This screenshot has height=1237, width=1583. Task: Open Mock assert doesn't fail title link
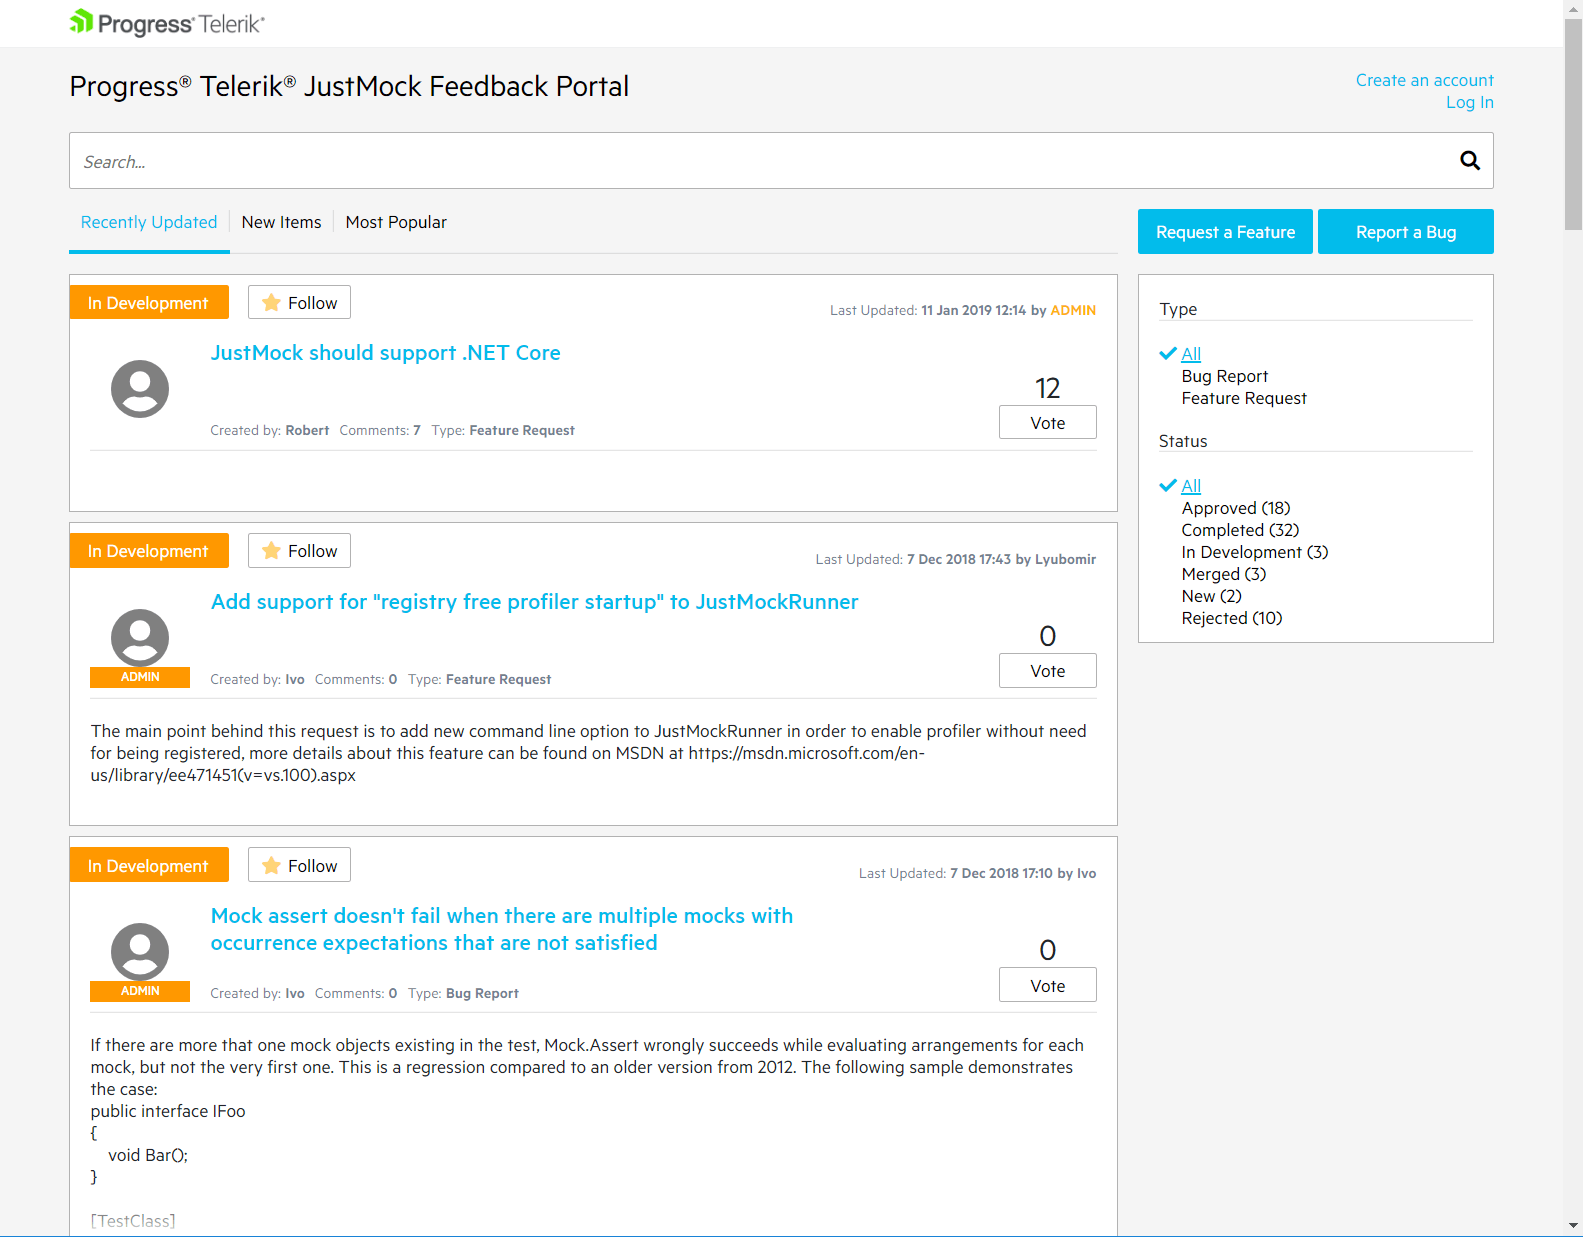(x=501, y=929)
